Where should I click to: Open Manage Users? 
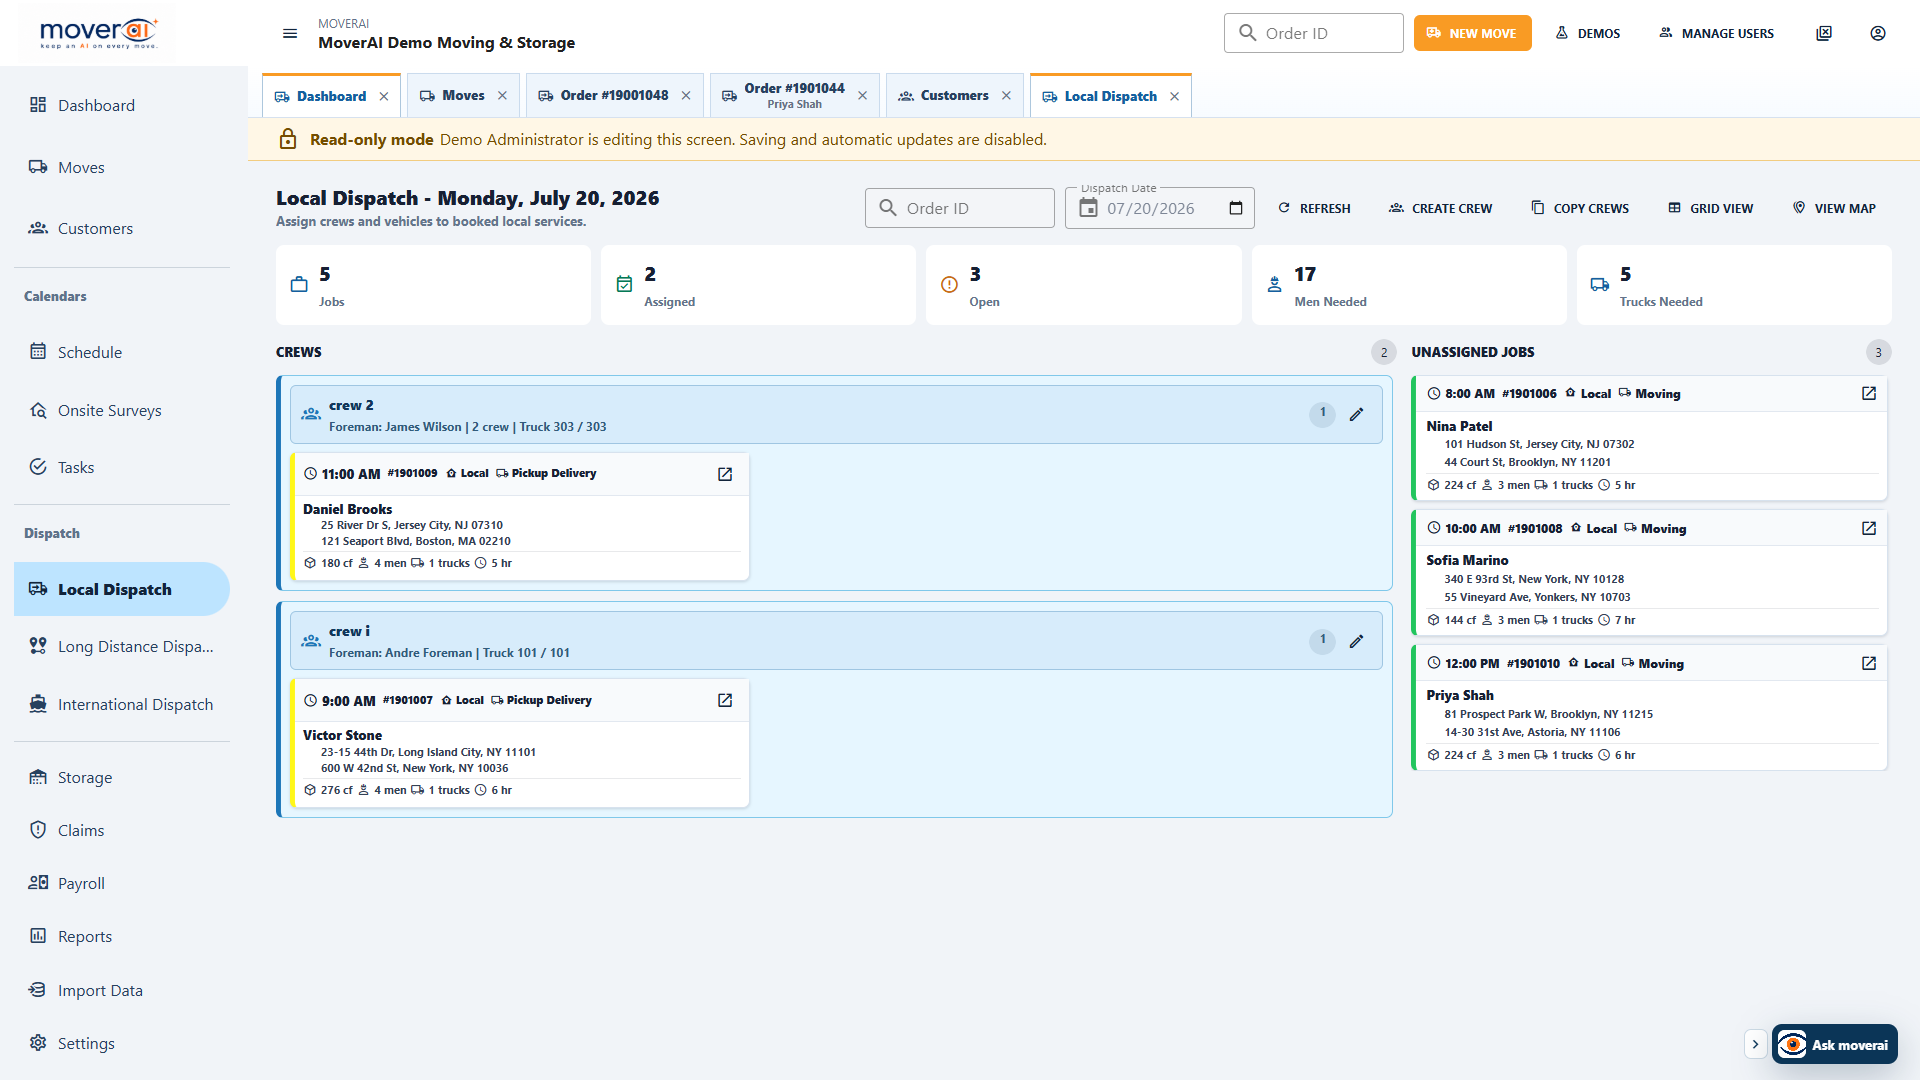[x=1716, y=33]
